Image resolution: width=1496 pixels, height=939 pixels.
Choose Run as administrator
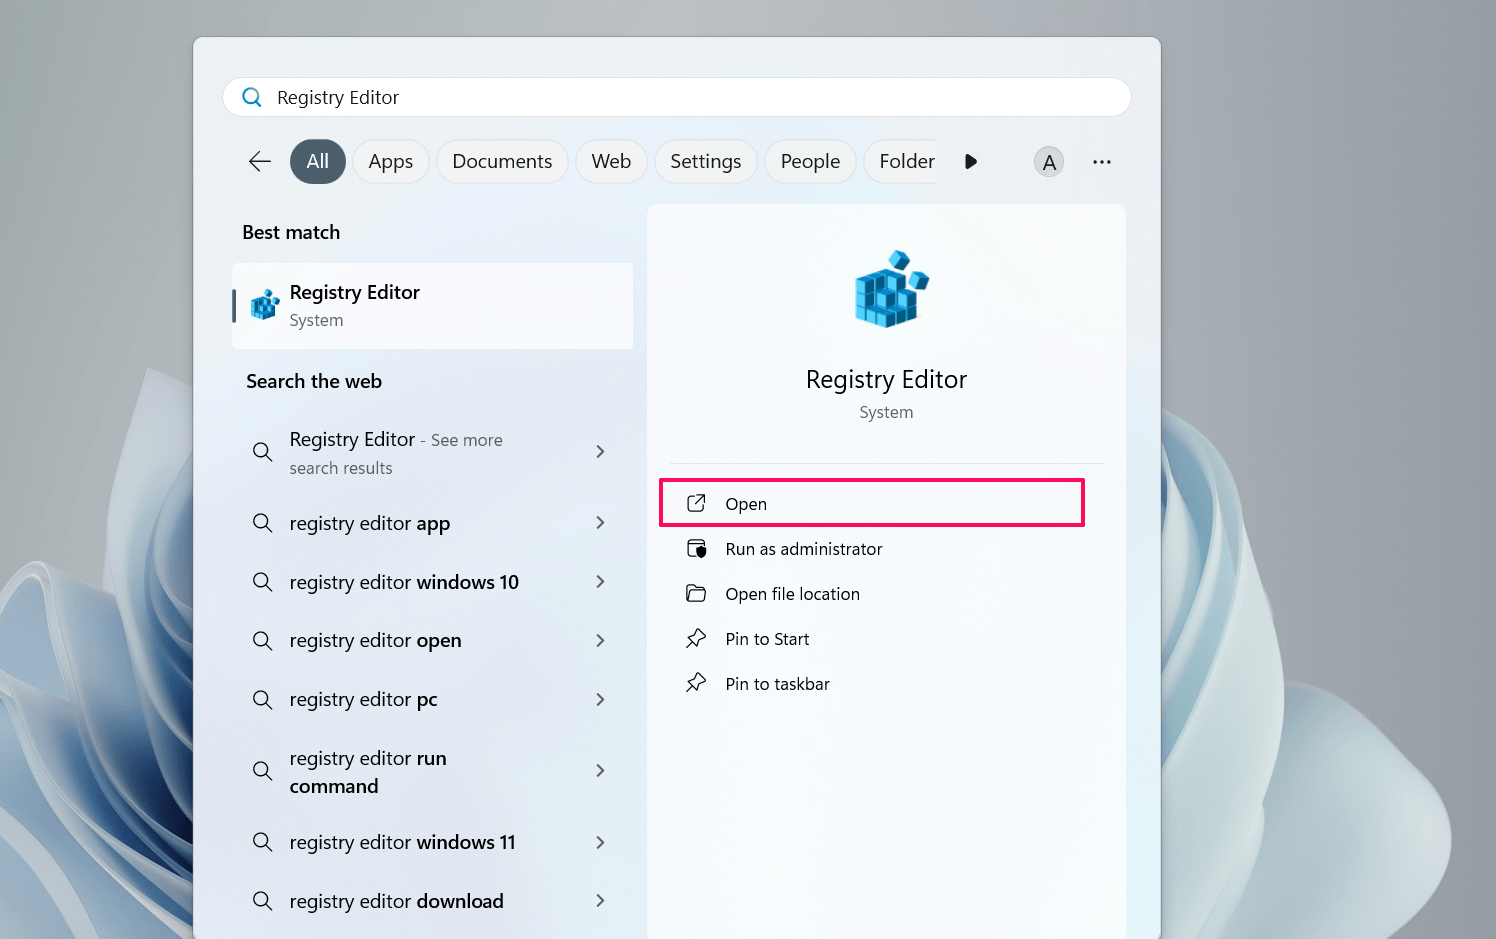[804, 549]
